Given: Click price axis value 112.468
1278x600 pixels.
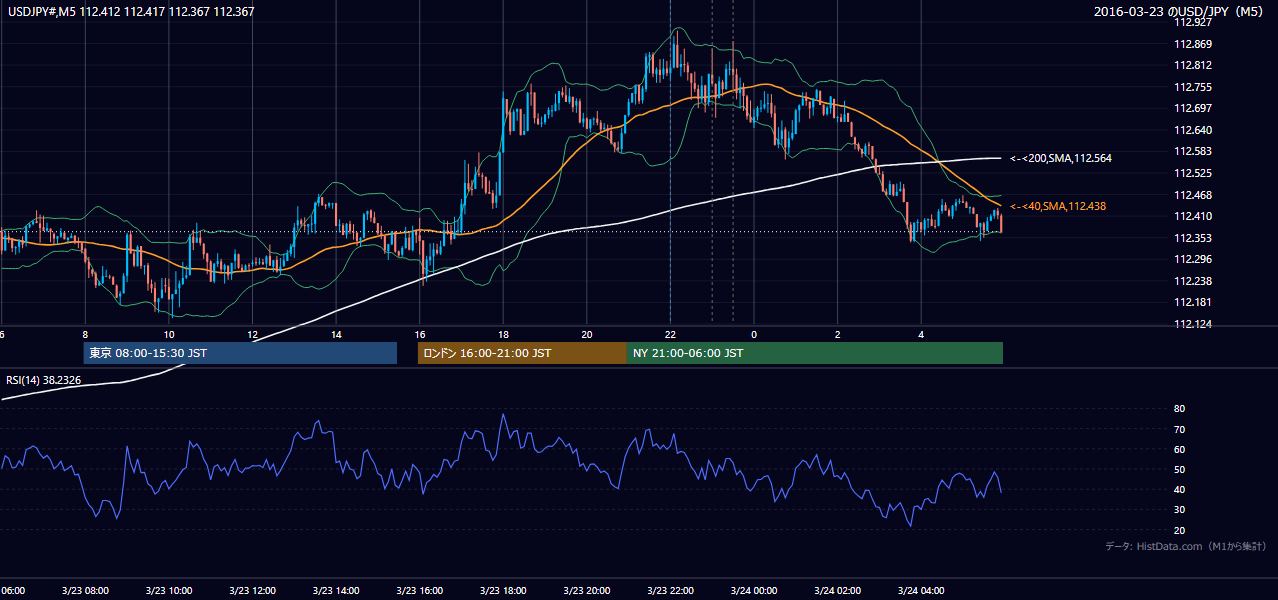Looking at the screenshot, I should [x=1192, y=195].
